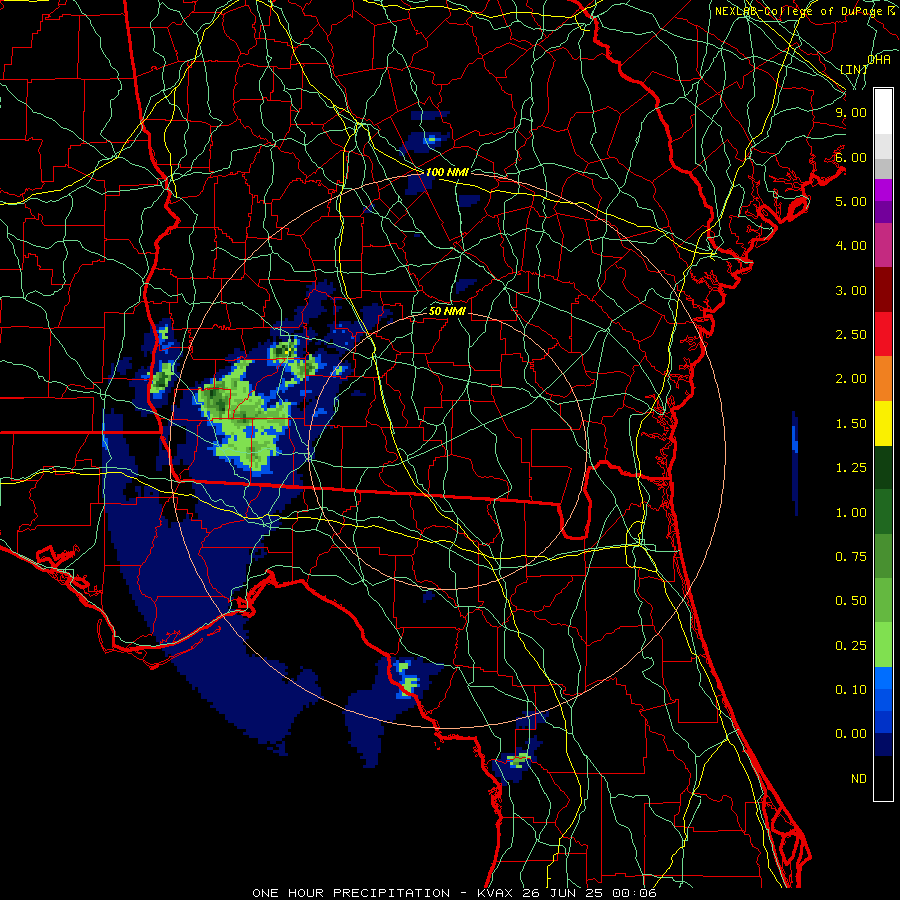Click the [IN] units label
The width and height of the screenshot is (900, 900).
pos(854,69)
